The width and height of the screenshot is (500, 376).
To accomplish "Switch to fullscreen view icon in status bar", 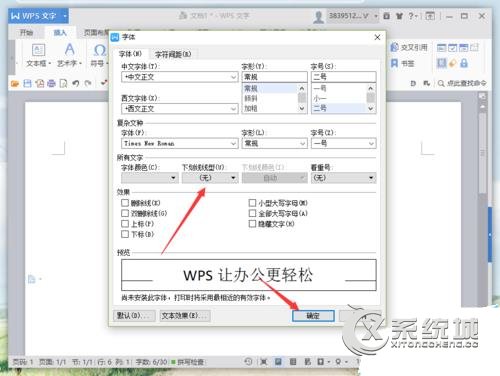I will (x=263, y=362).
